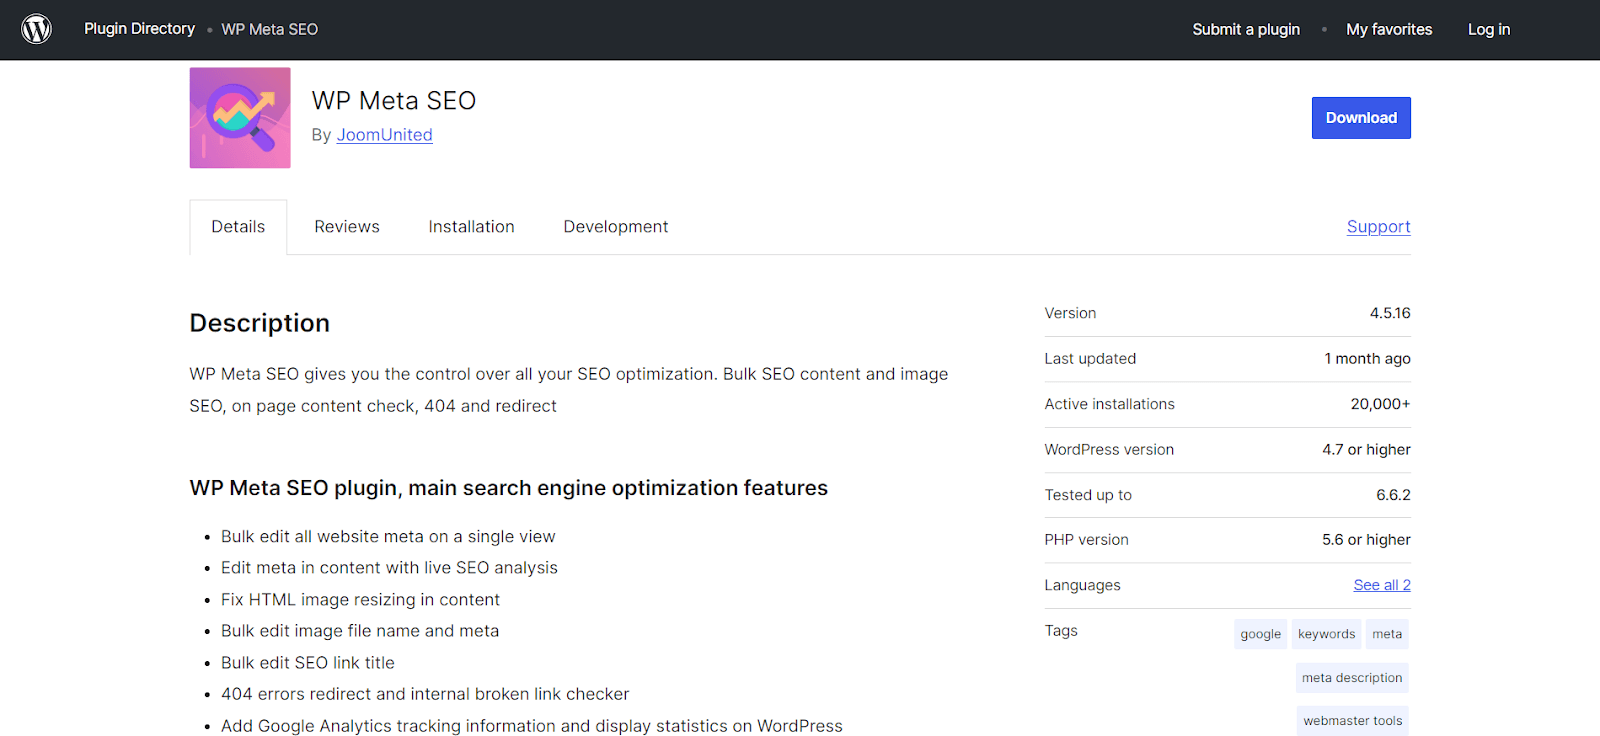Click '4.7 or higher' WordPress version
Viewport: 1600px width, 736px height.
pos(1366,450)
